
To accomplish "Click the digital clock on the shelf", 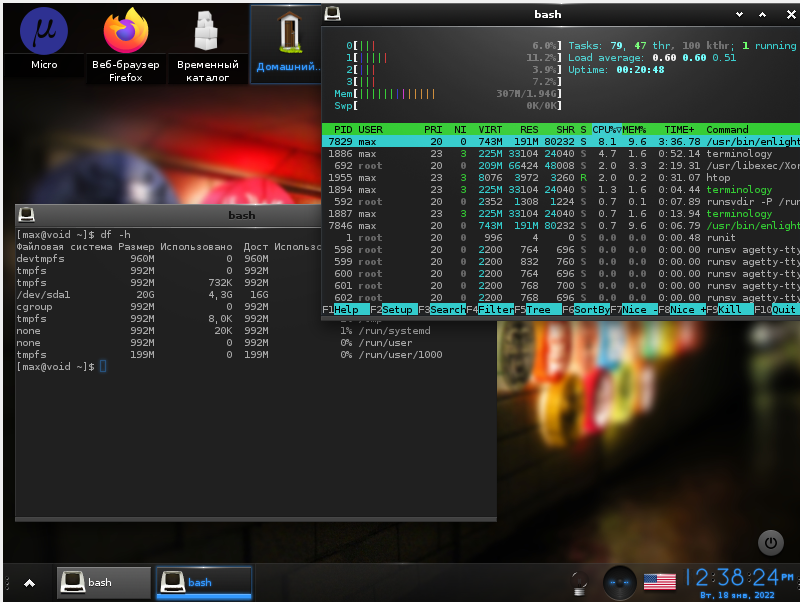I will pos(739,577).
